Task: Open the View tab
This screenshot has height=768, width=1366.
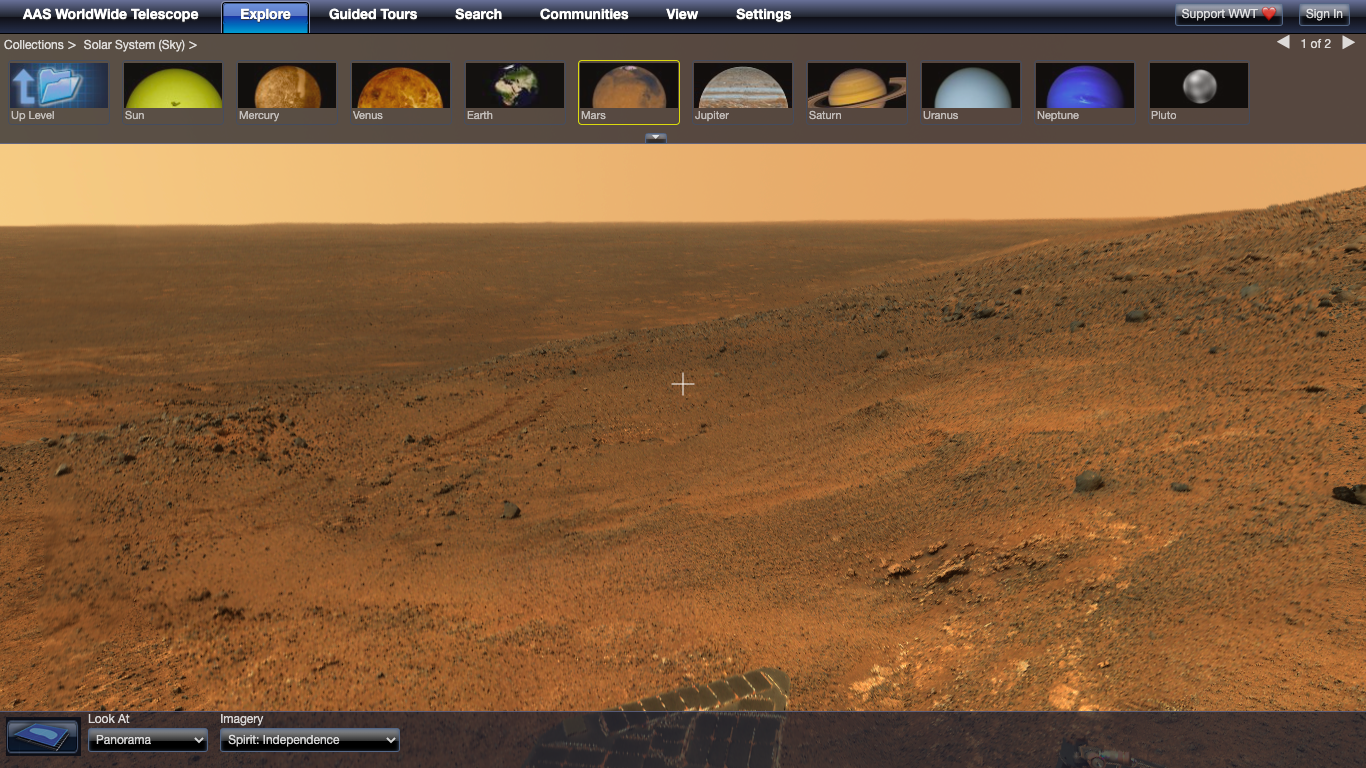Action: pyautogui.click(x=682, y=15)
